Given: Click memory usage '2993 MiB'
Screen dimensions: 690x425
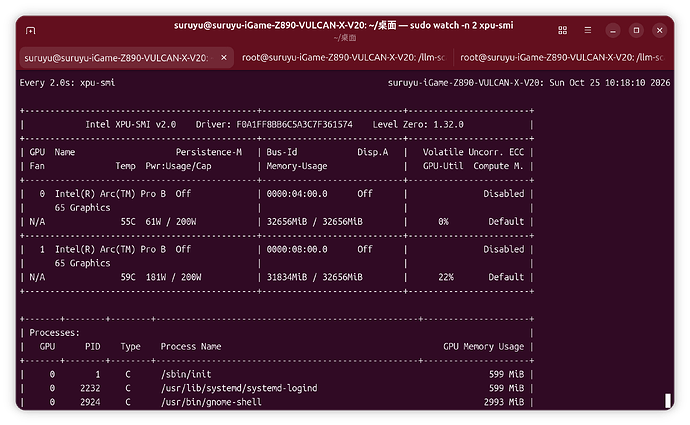Looking at the screenshot, I should pyautogui.click(x=504, y=402).
